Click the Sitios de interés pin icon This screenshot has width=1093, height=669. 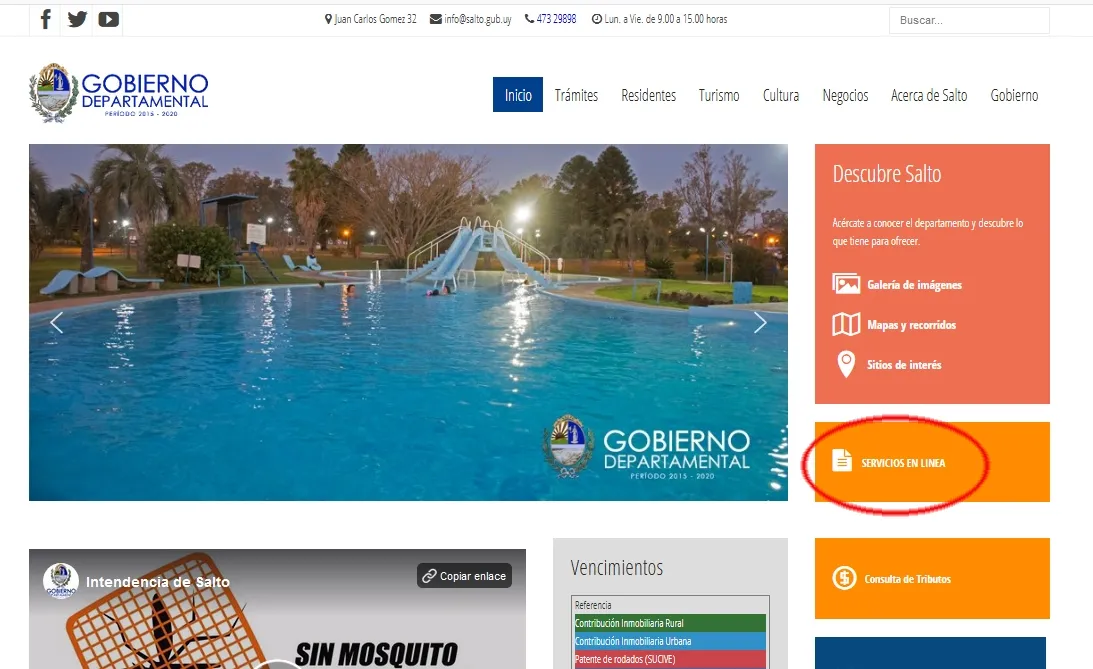846,364
